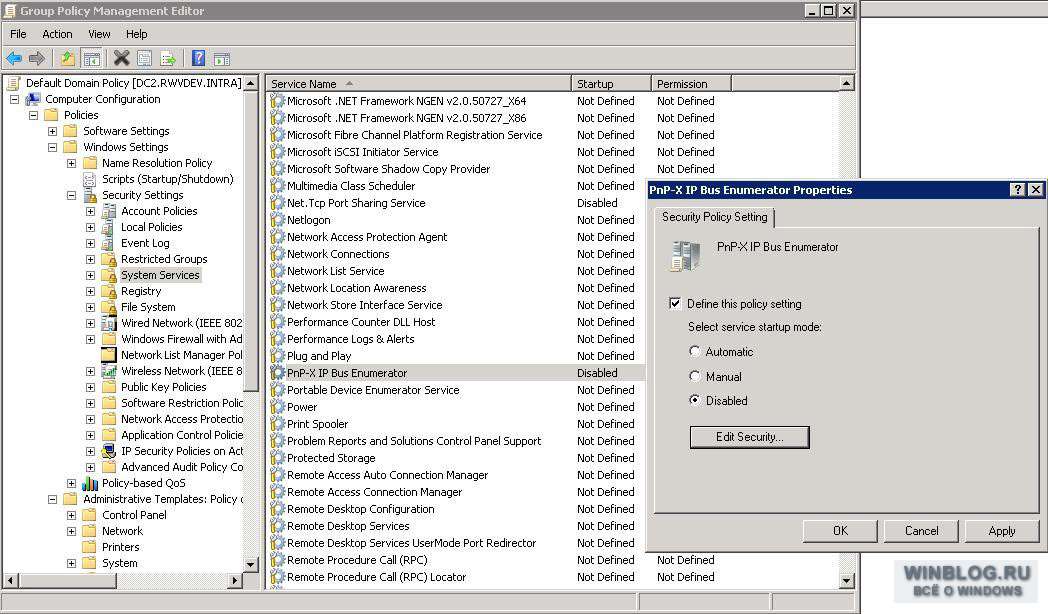Open the Help menu

pyautogui.click(x=136, y=34)
